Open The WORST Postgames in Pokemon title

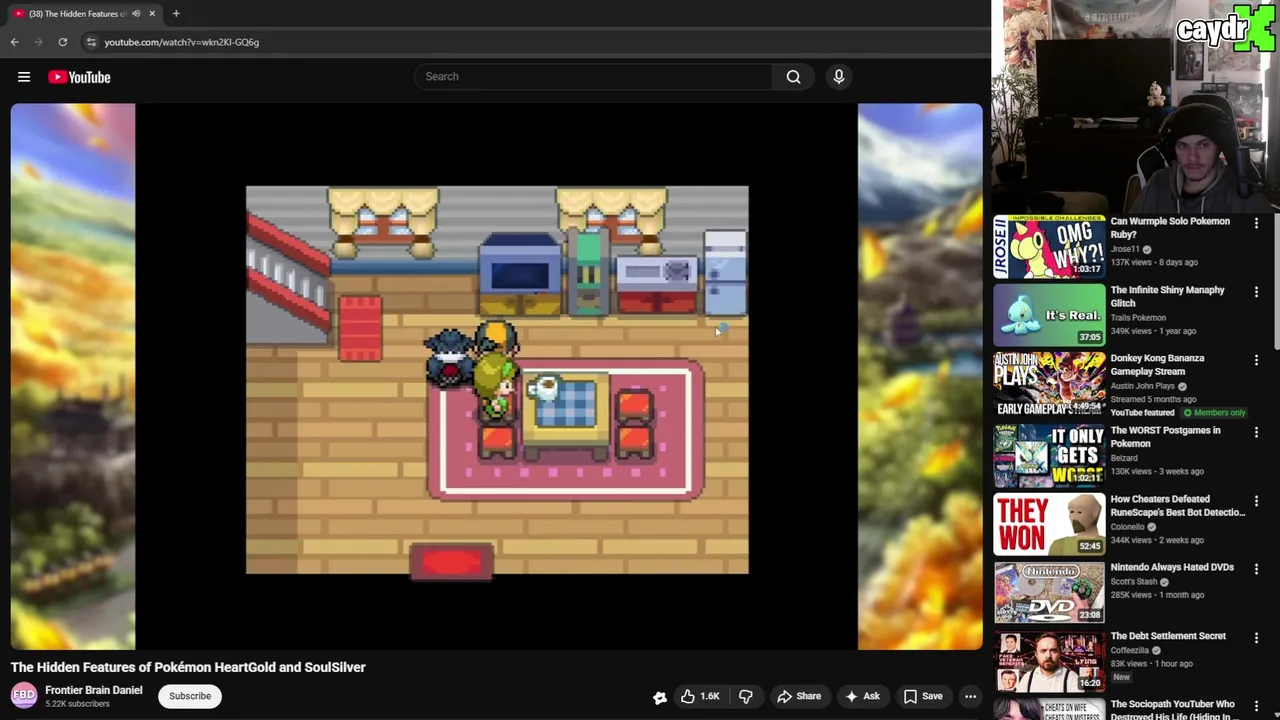[1165, 437]
